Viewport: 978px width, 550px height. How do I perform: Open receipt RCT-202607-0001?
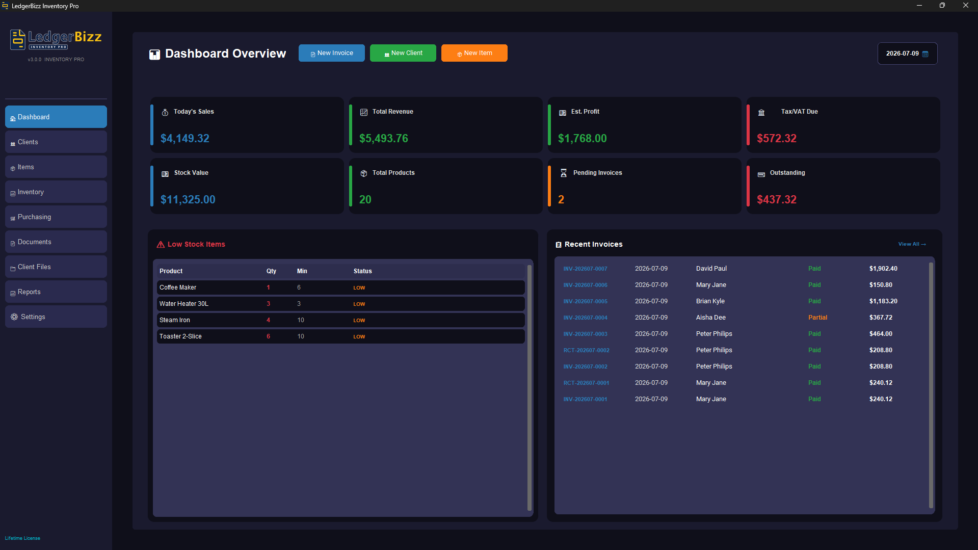click(586, 382)
